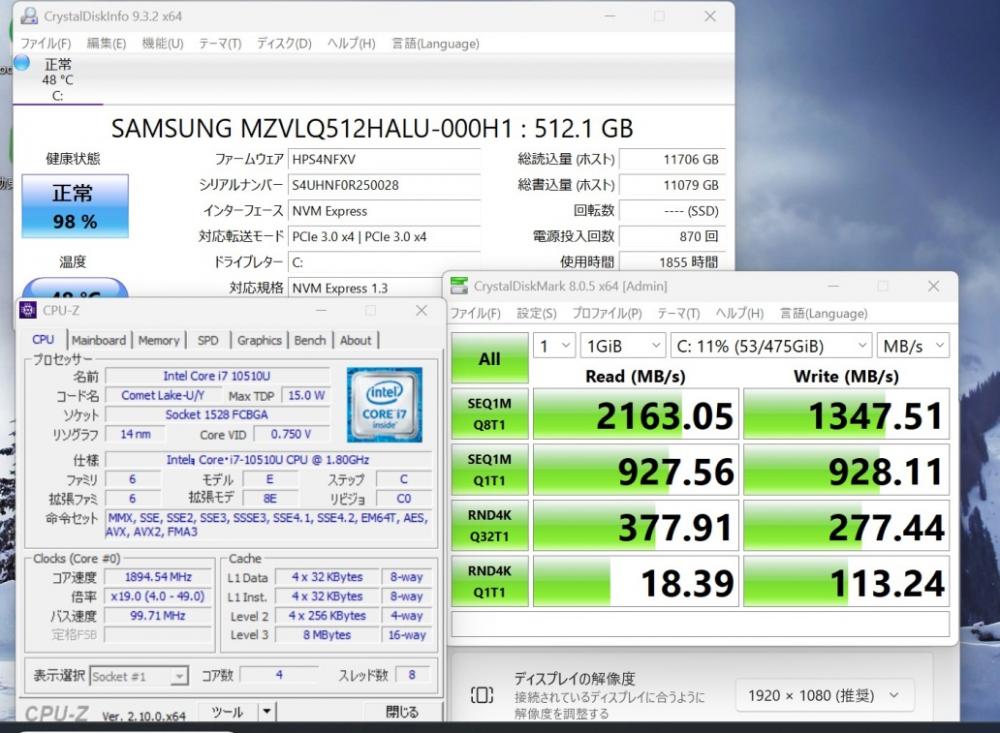Screen dimensions: 1000x733
Task: Click SEQ1M Q8T1 read result 2163.05
Action: coord(635,415)
